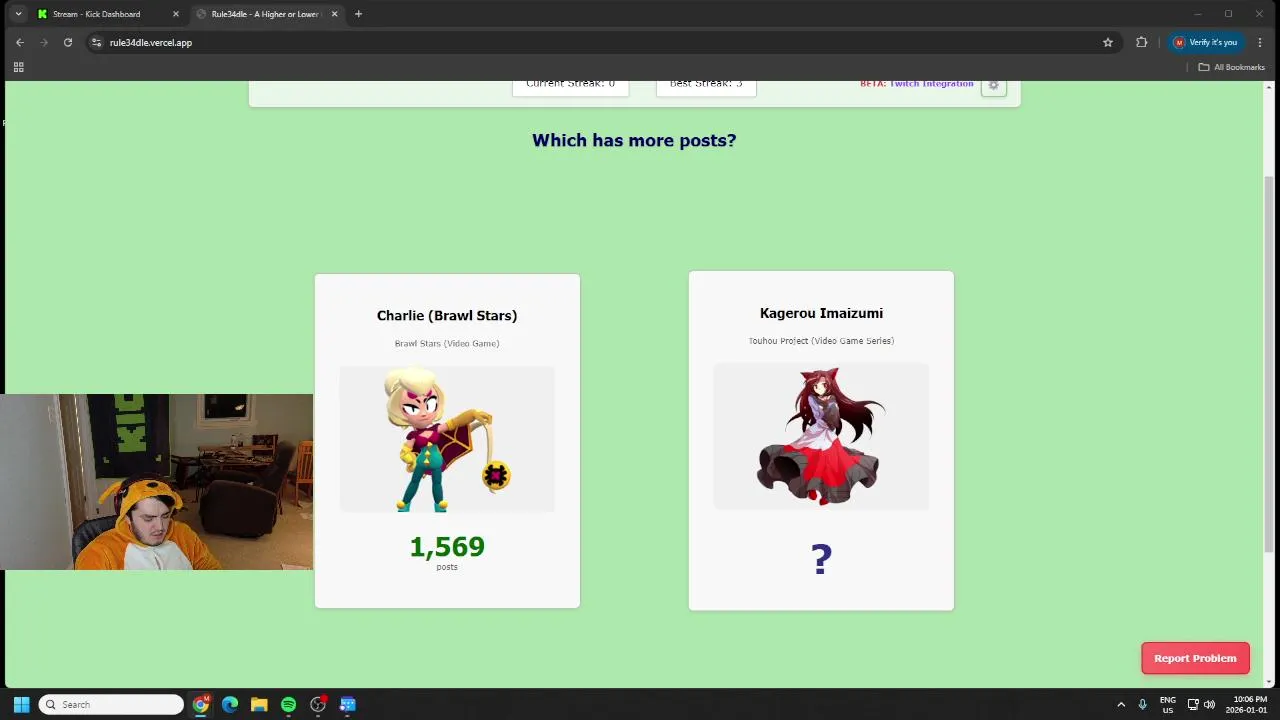Reload the current page
Viewport: 1280px width, 720px height.
tap(68, 42)
